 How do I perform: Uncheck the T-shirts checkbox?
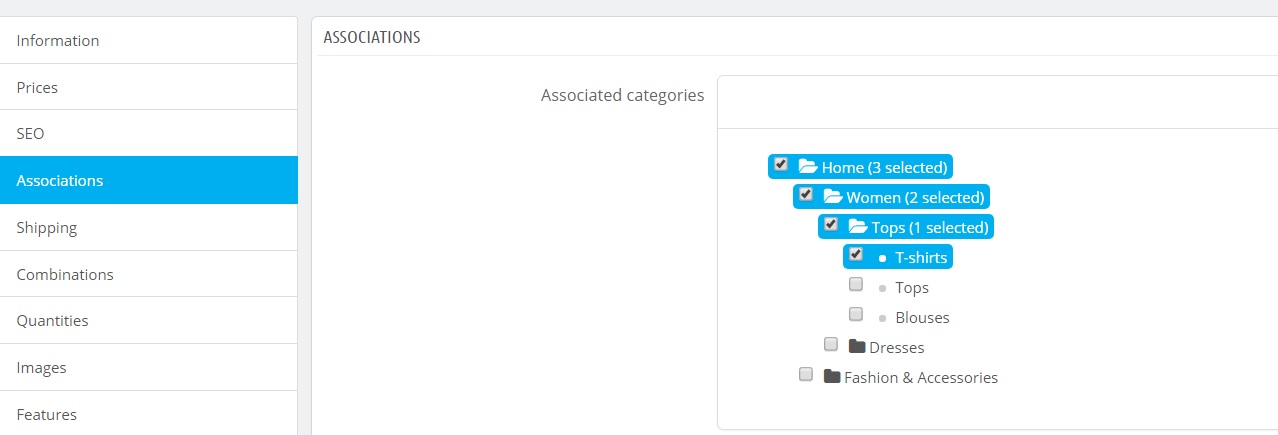[856, 254]
